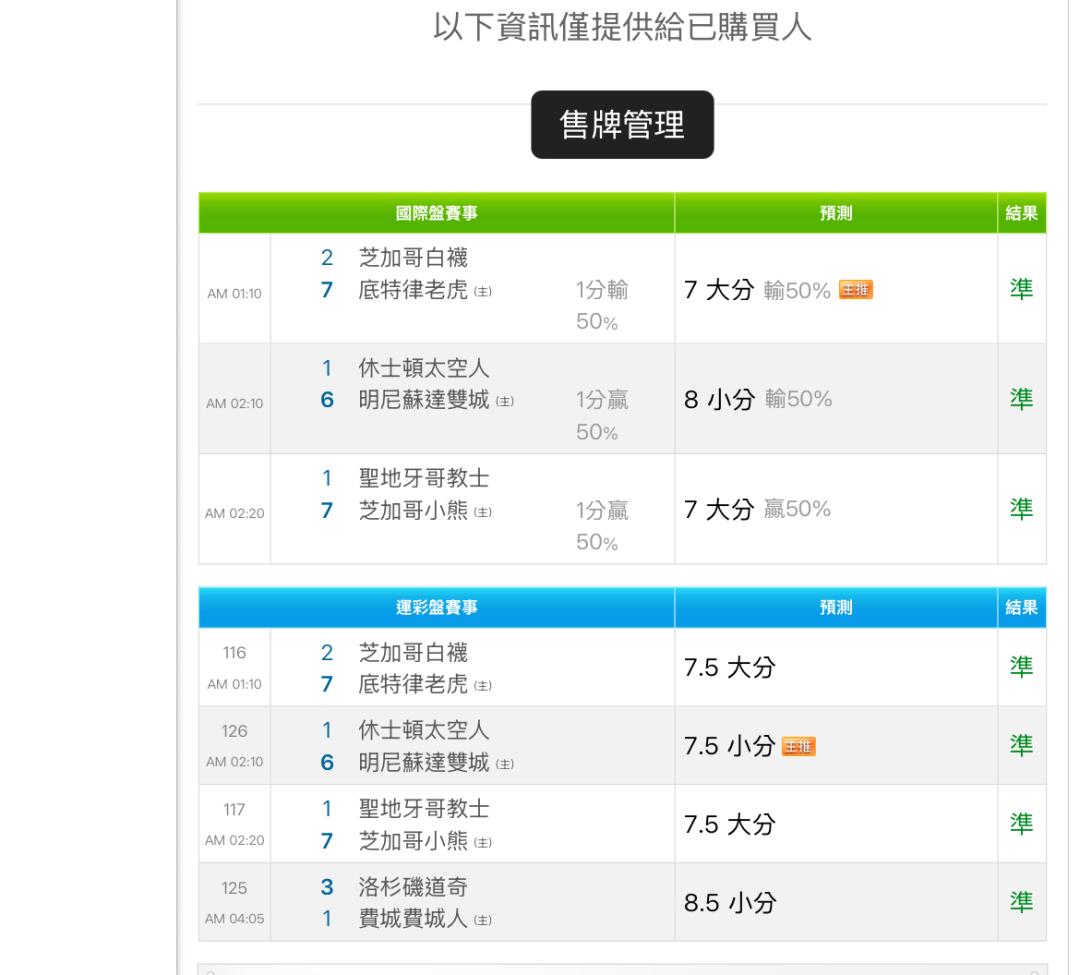Viewport: 1080px width, 975px height.
Task: Click the 結果 header in the international table
Action: pos(1021,213)
